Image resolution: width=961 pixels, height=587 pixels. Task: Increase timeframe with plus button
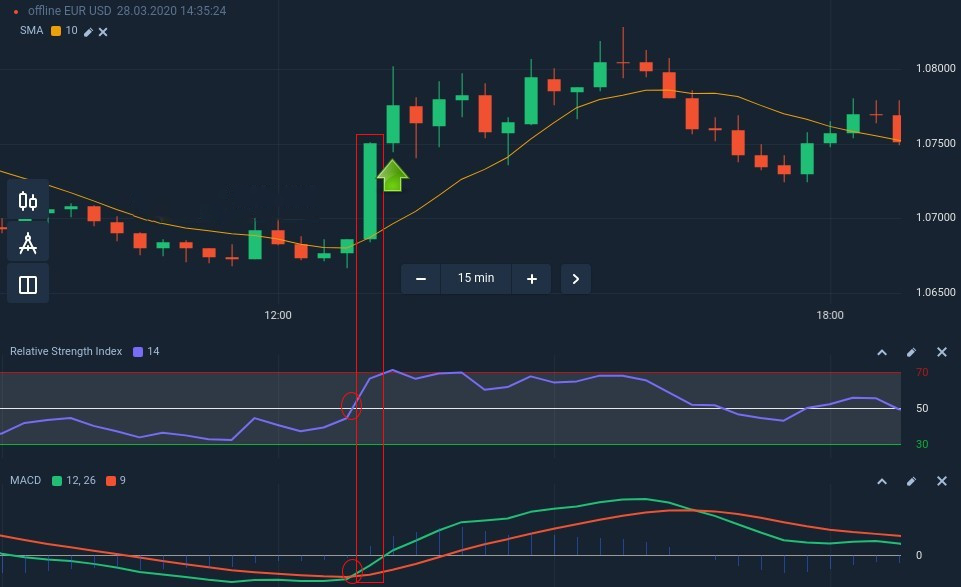tap(531, 279)
